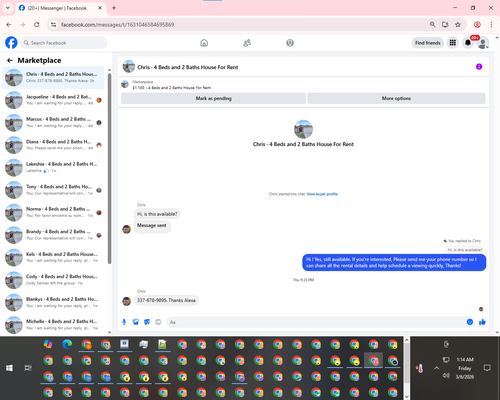Viewport: 500px width, 400px height.
Task: Open Tony's Marketplace conversation
Action: [53, 190]
